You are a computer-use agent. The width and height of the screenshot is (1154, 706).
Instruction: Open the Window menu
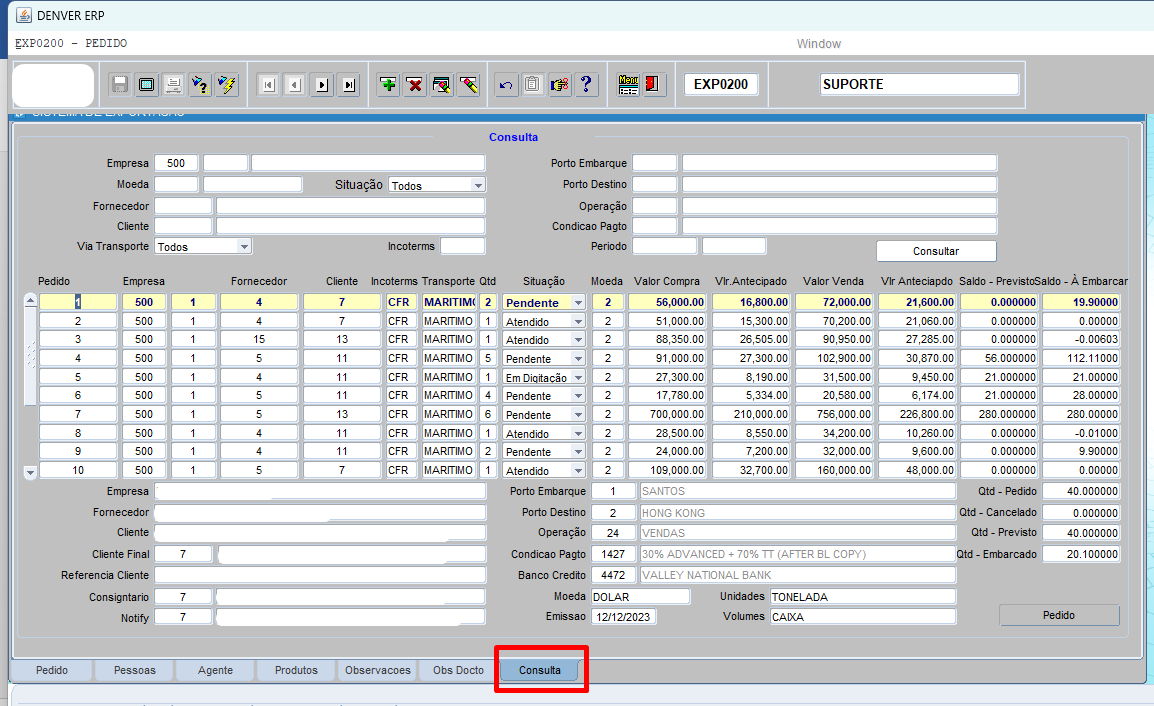pos(818,44)
